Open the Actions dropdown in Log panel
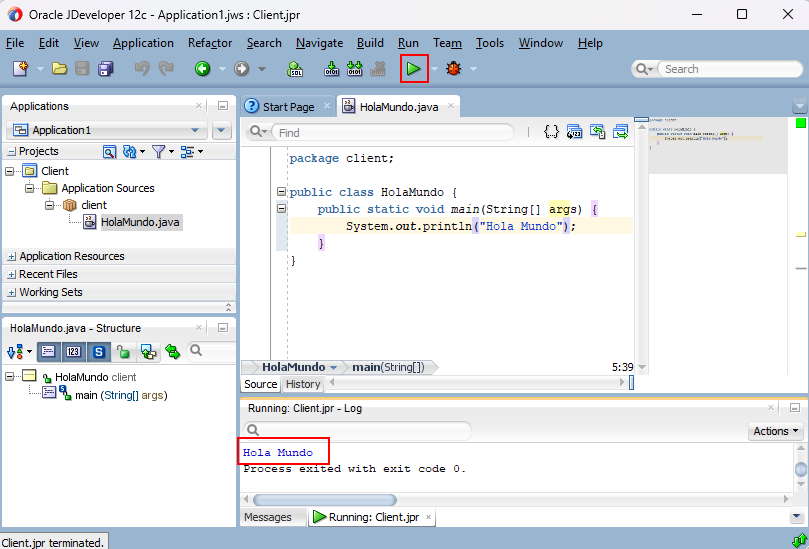 coord(775,431)
